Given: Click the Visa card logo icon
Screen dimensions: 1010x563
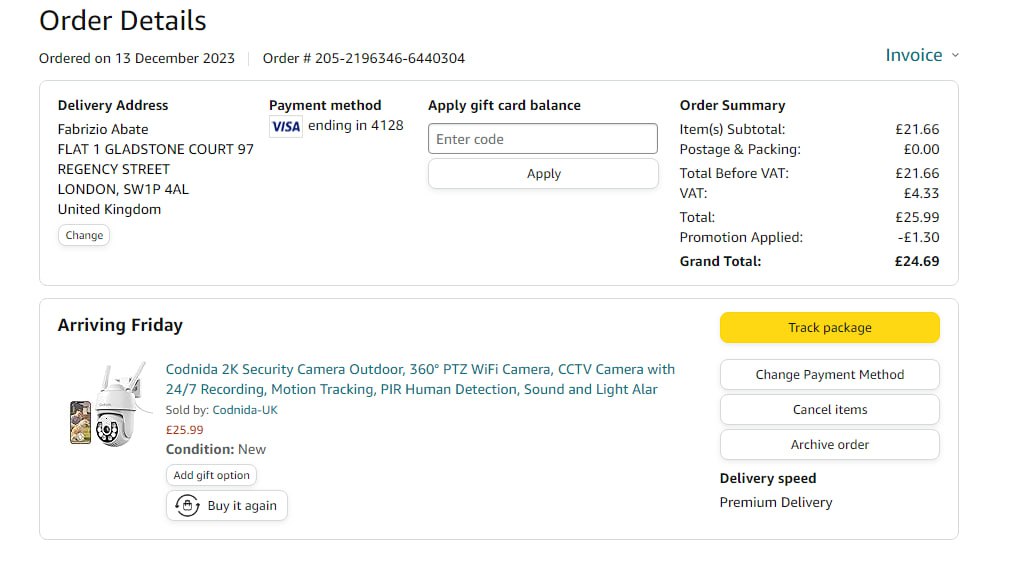Looking at the screenshot, I should tap(286, 126).
